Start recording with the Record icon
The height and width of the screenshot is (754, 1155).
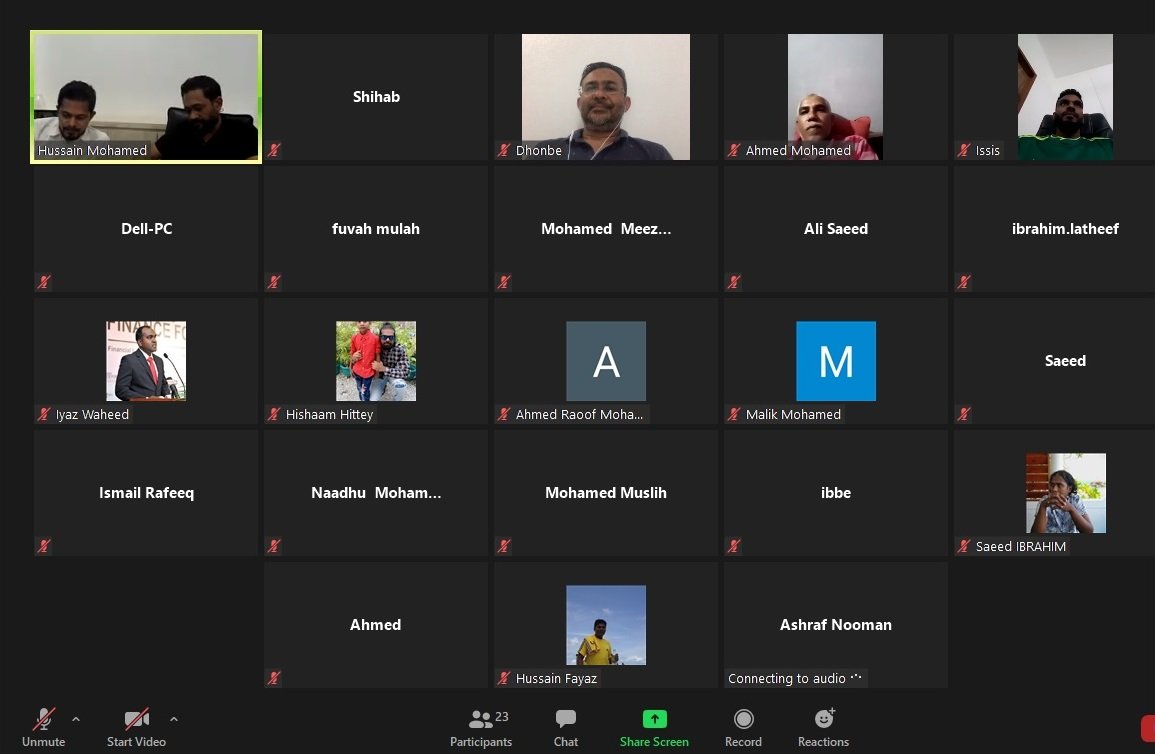[x=743, y=719]
